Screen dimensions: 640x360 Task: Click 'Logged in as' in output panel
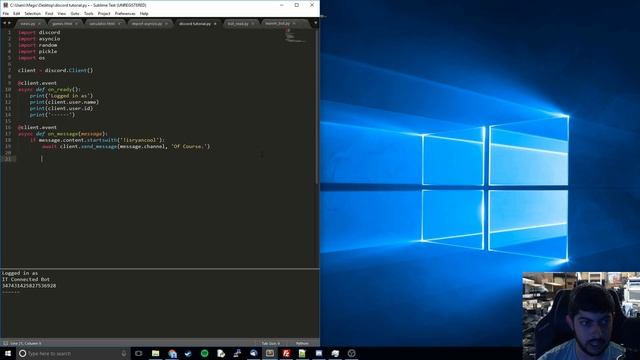(20, 273)
